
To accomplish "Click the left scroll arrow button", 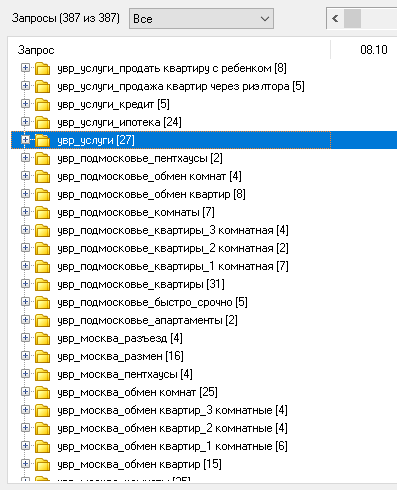I will [x=335, y=19].
